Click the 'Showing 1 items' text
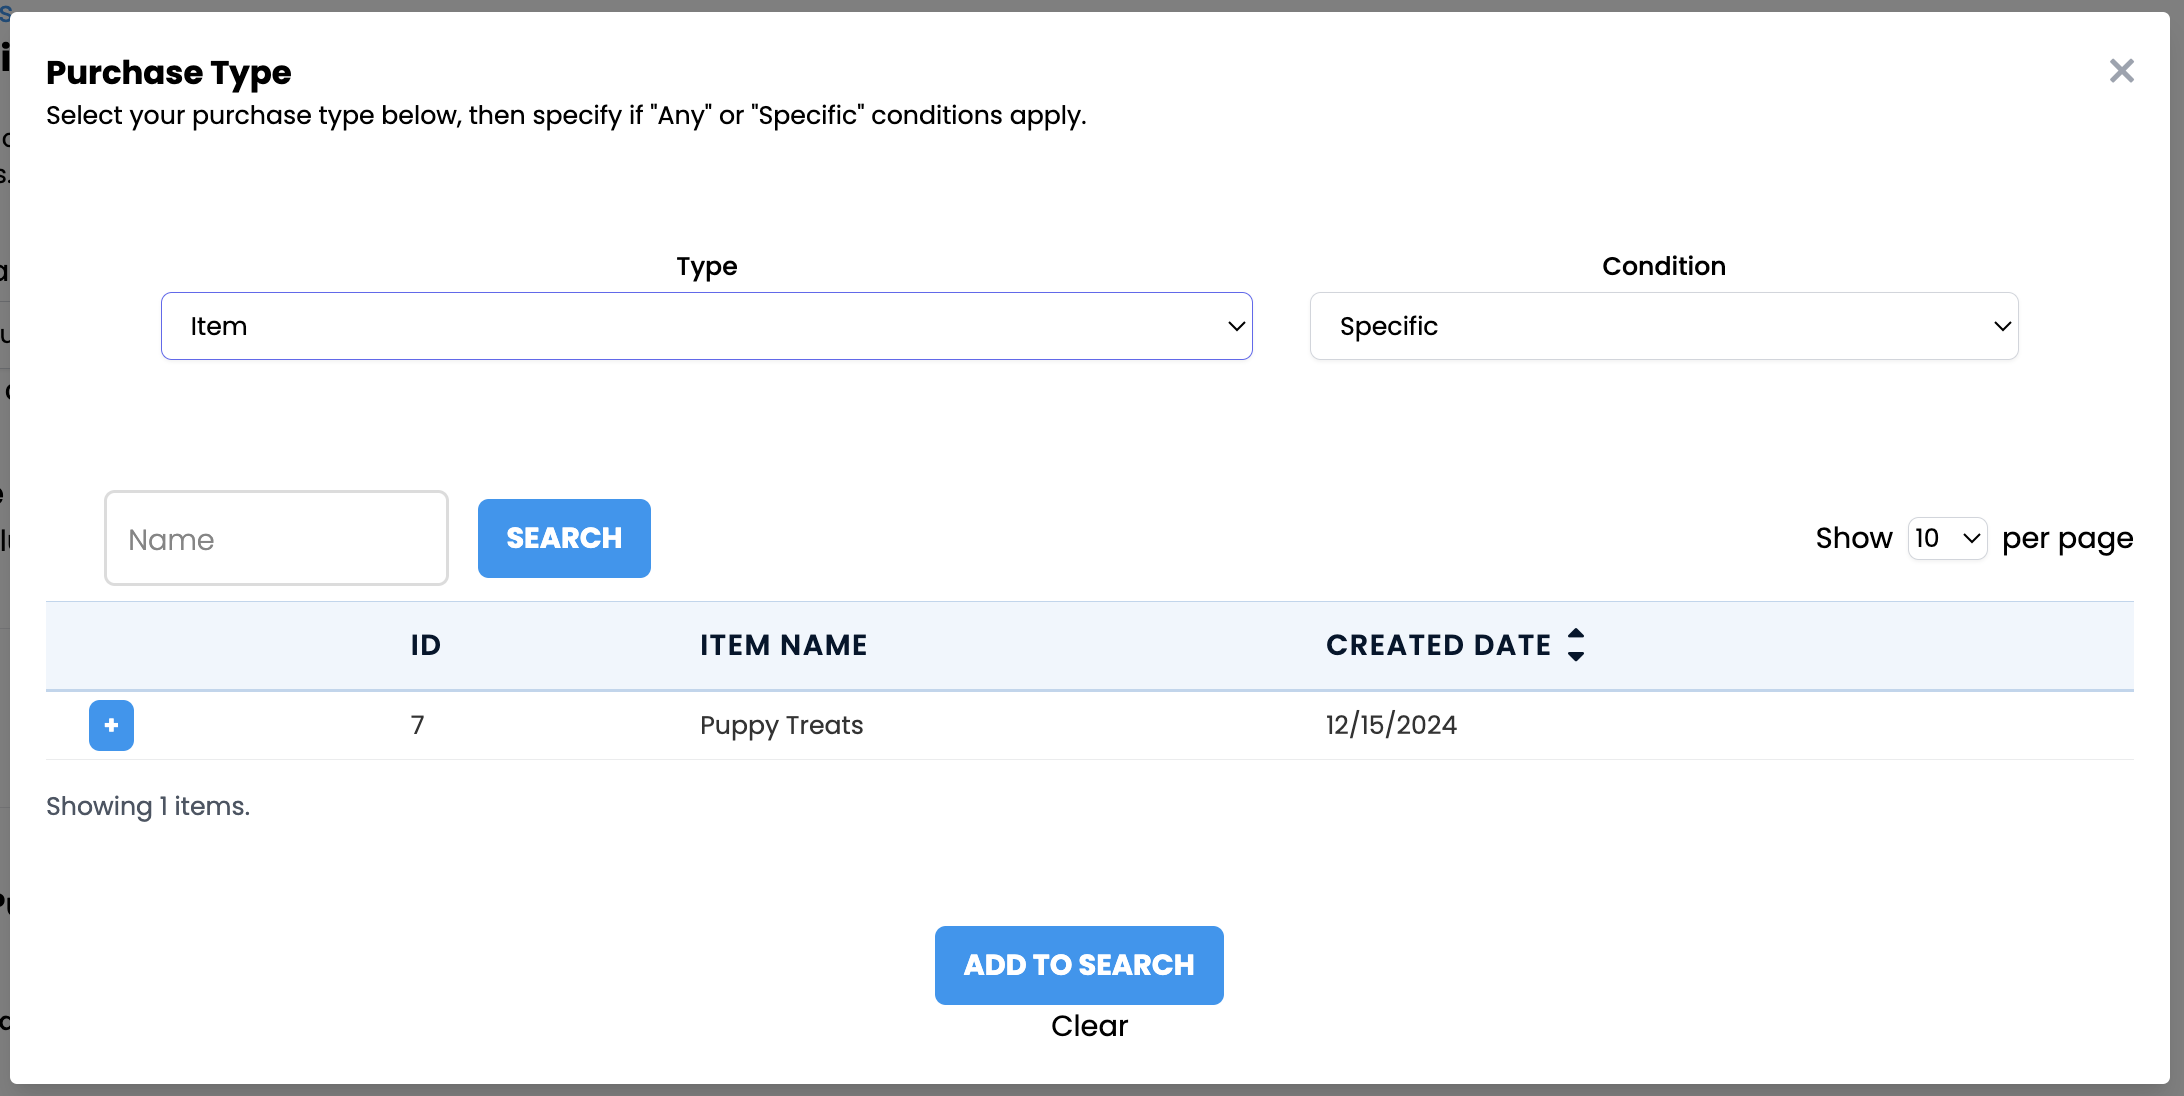Image resolution: width=2184 pixels, height=1096 pixels. coord(148,806)
